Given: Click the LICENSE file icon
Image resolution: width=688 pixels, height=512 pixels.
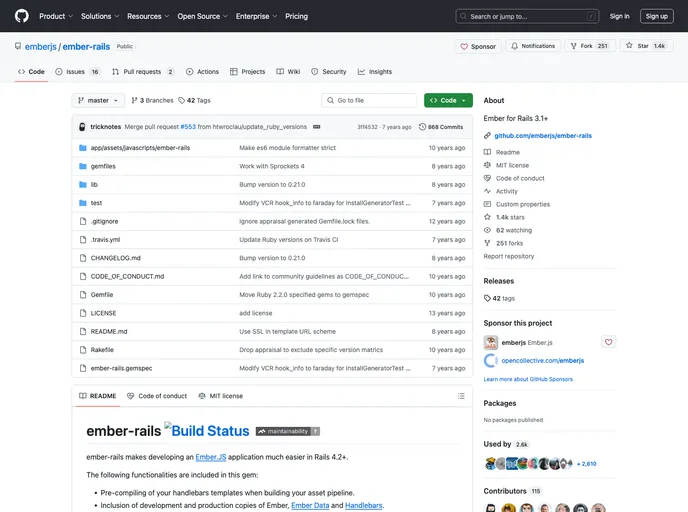Looking at the screenshot, I should (x=82, y=313).
